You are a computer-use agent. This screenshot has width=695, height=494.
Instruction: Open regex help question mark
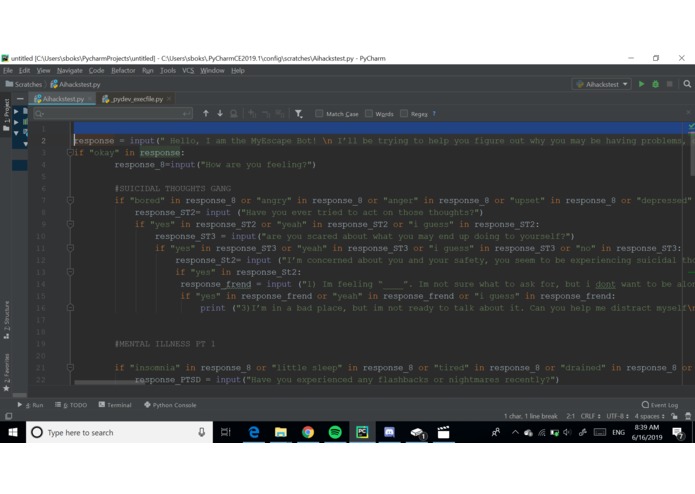(x=434, y=114)
